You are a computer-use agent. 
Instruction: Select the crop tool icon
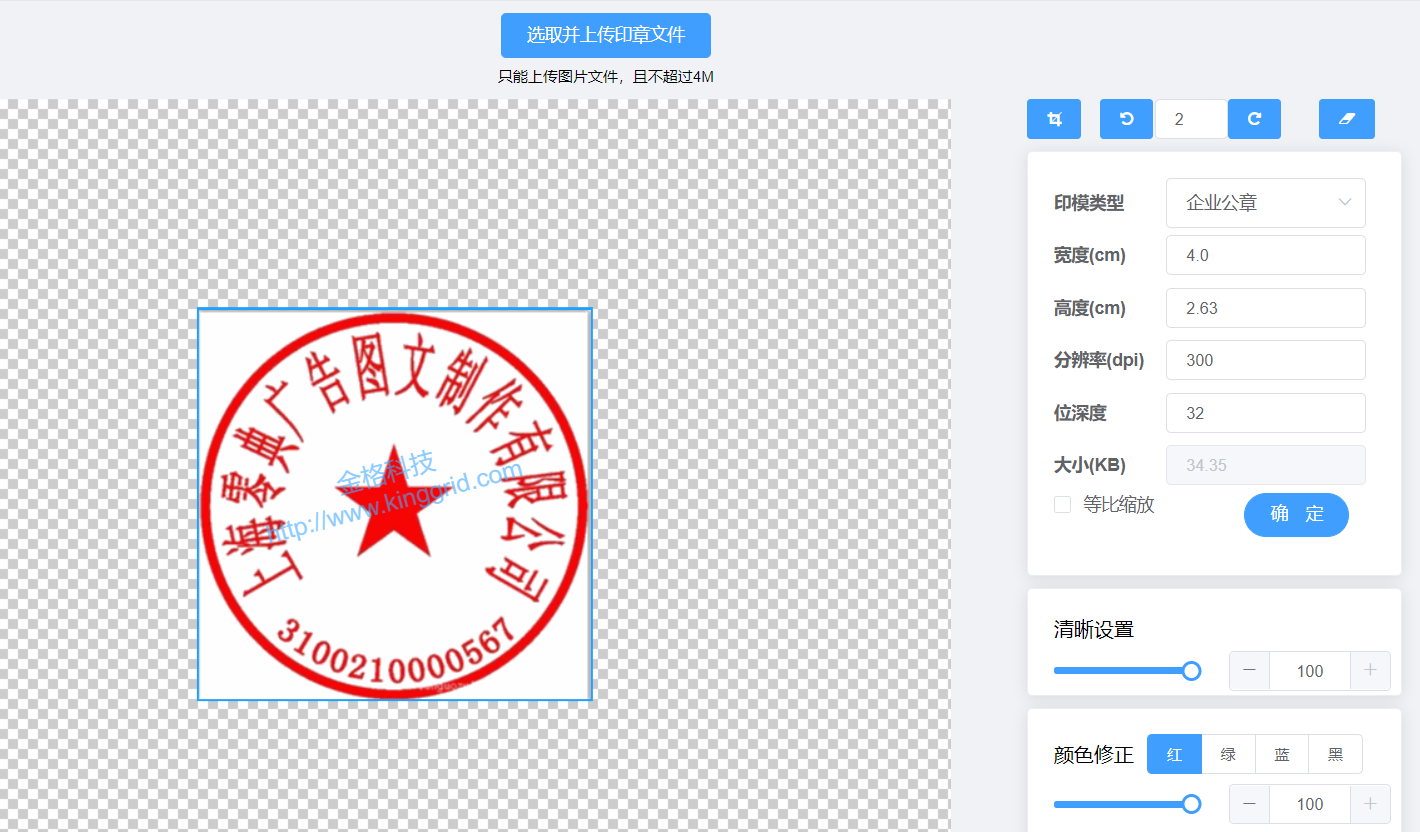[x=1053, y=119]
